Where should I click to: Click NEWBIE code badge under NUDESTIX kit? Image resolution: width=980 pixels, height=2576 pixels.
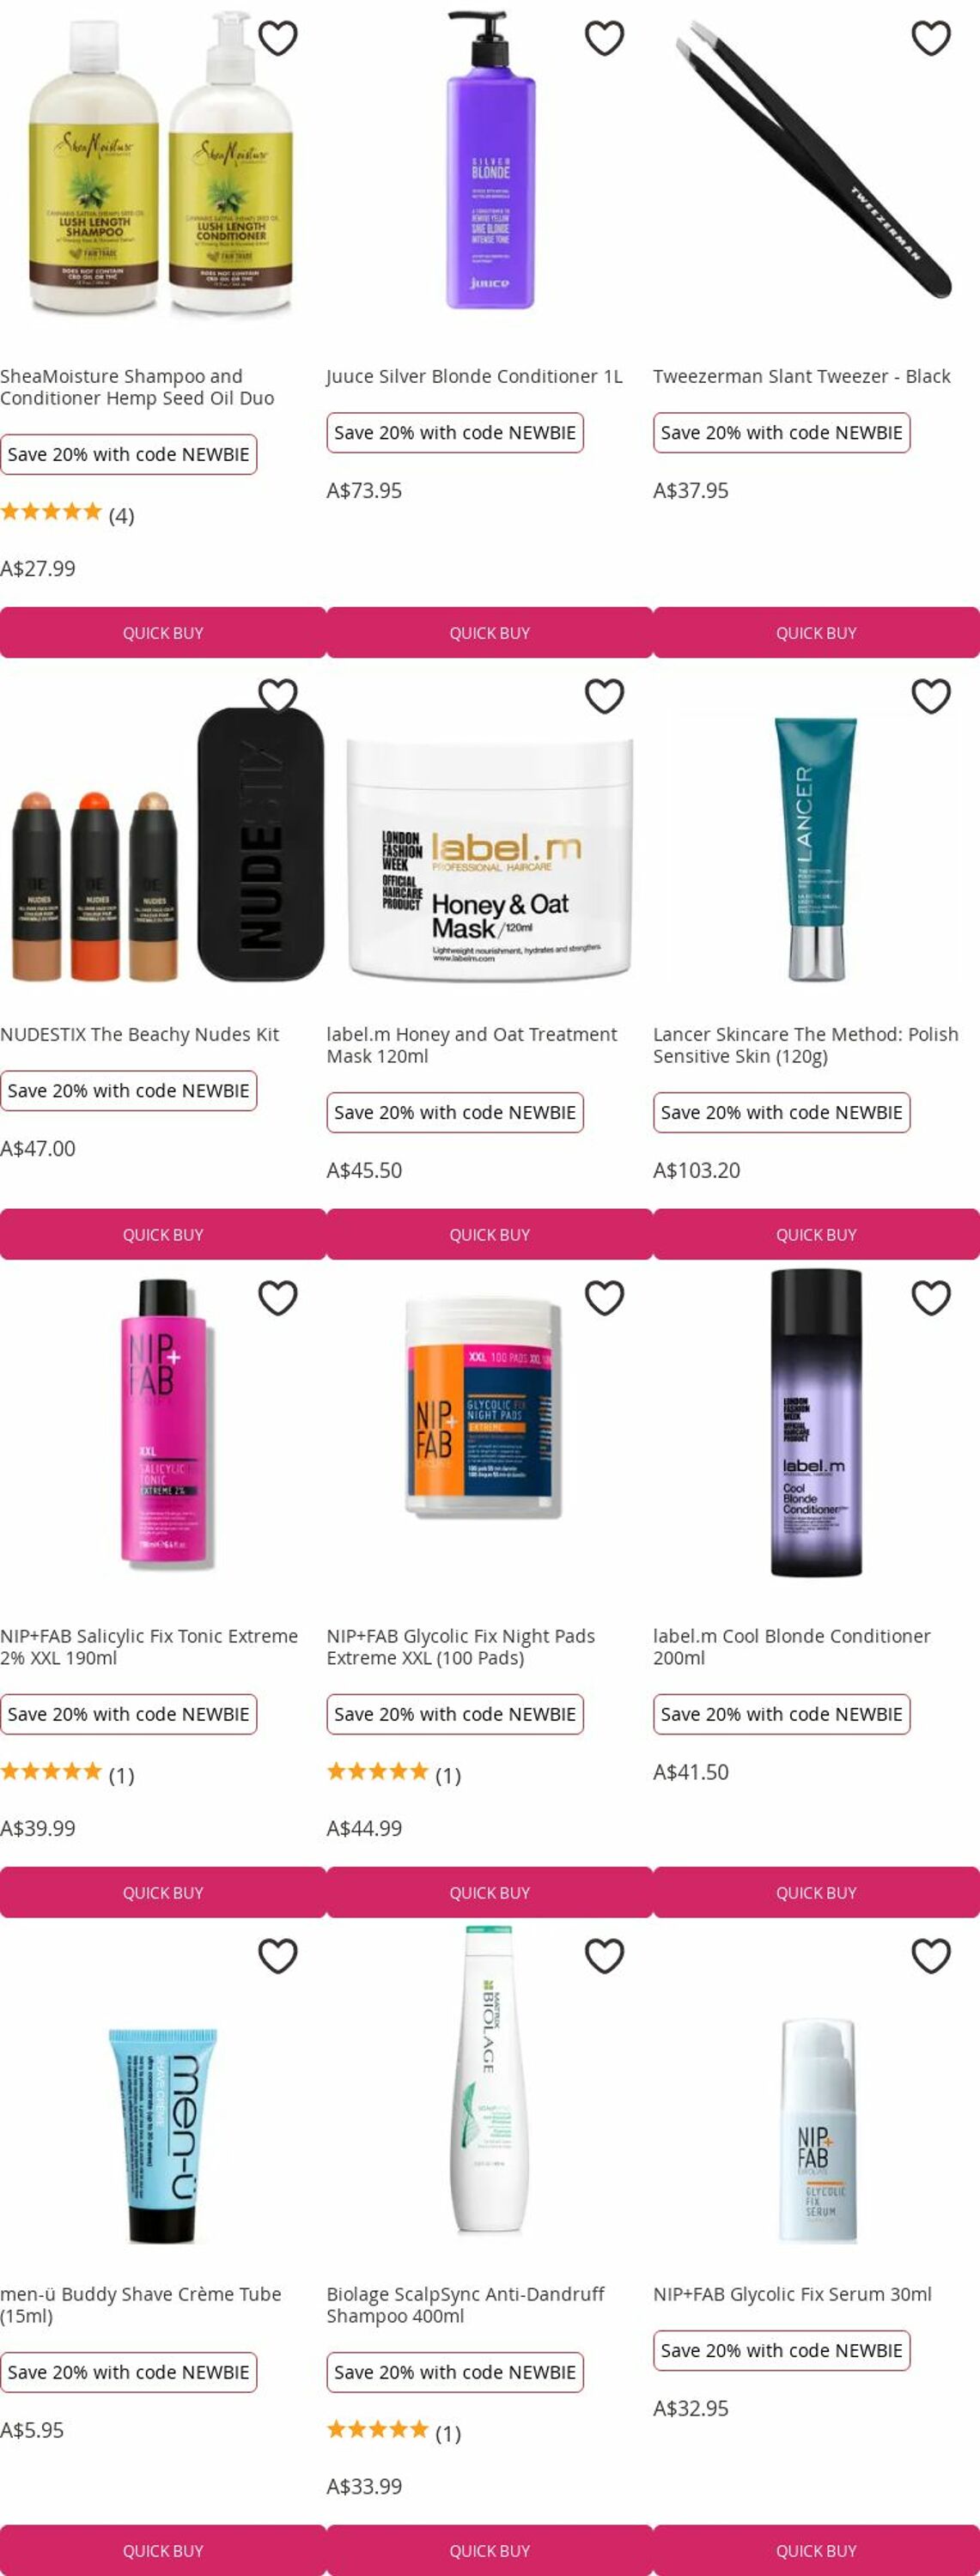(128, 1091)
